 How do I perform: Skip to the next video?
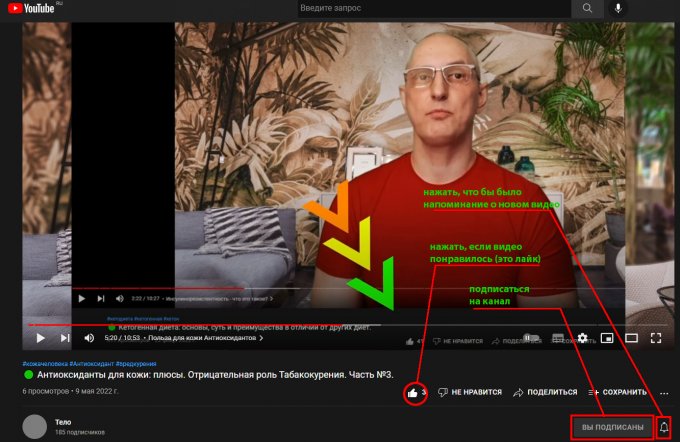pos(64,338)
